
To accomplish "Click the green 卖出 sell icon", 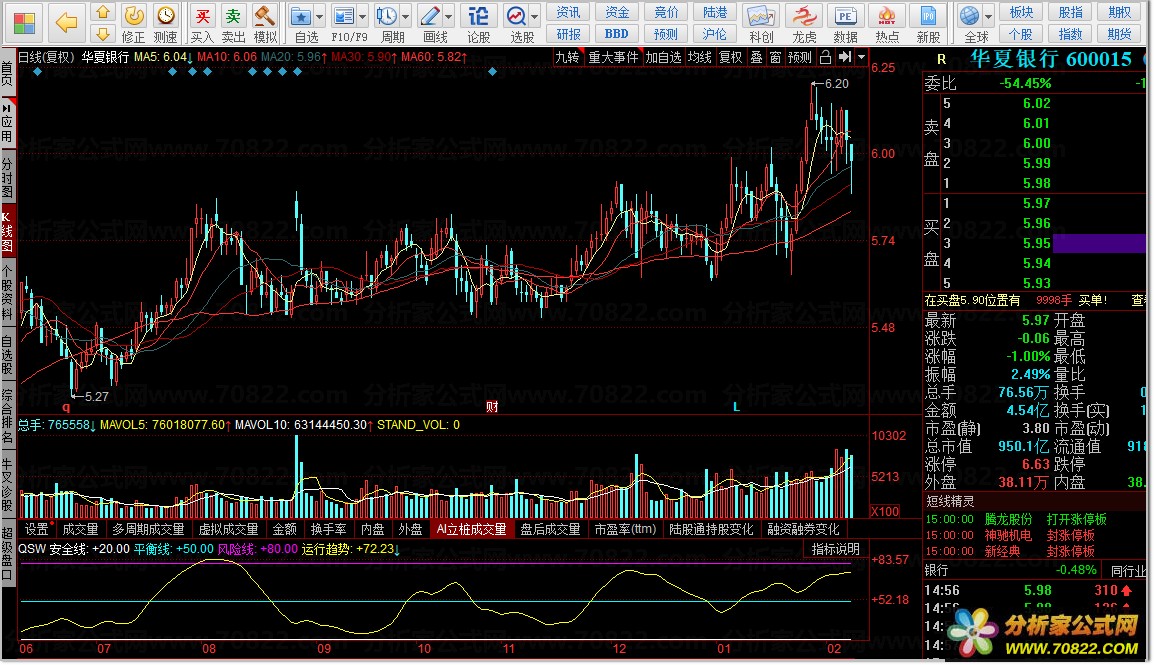I will click(234, 15).
